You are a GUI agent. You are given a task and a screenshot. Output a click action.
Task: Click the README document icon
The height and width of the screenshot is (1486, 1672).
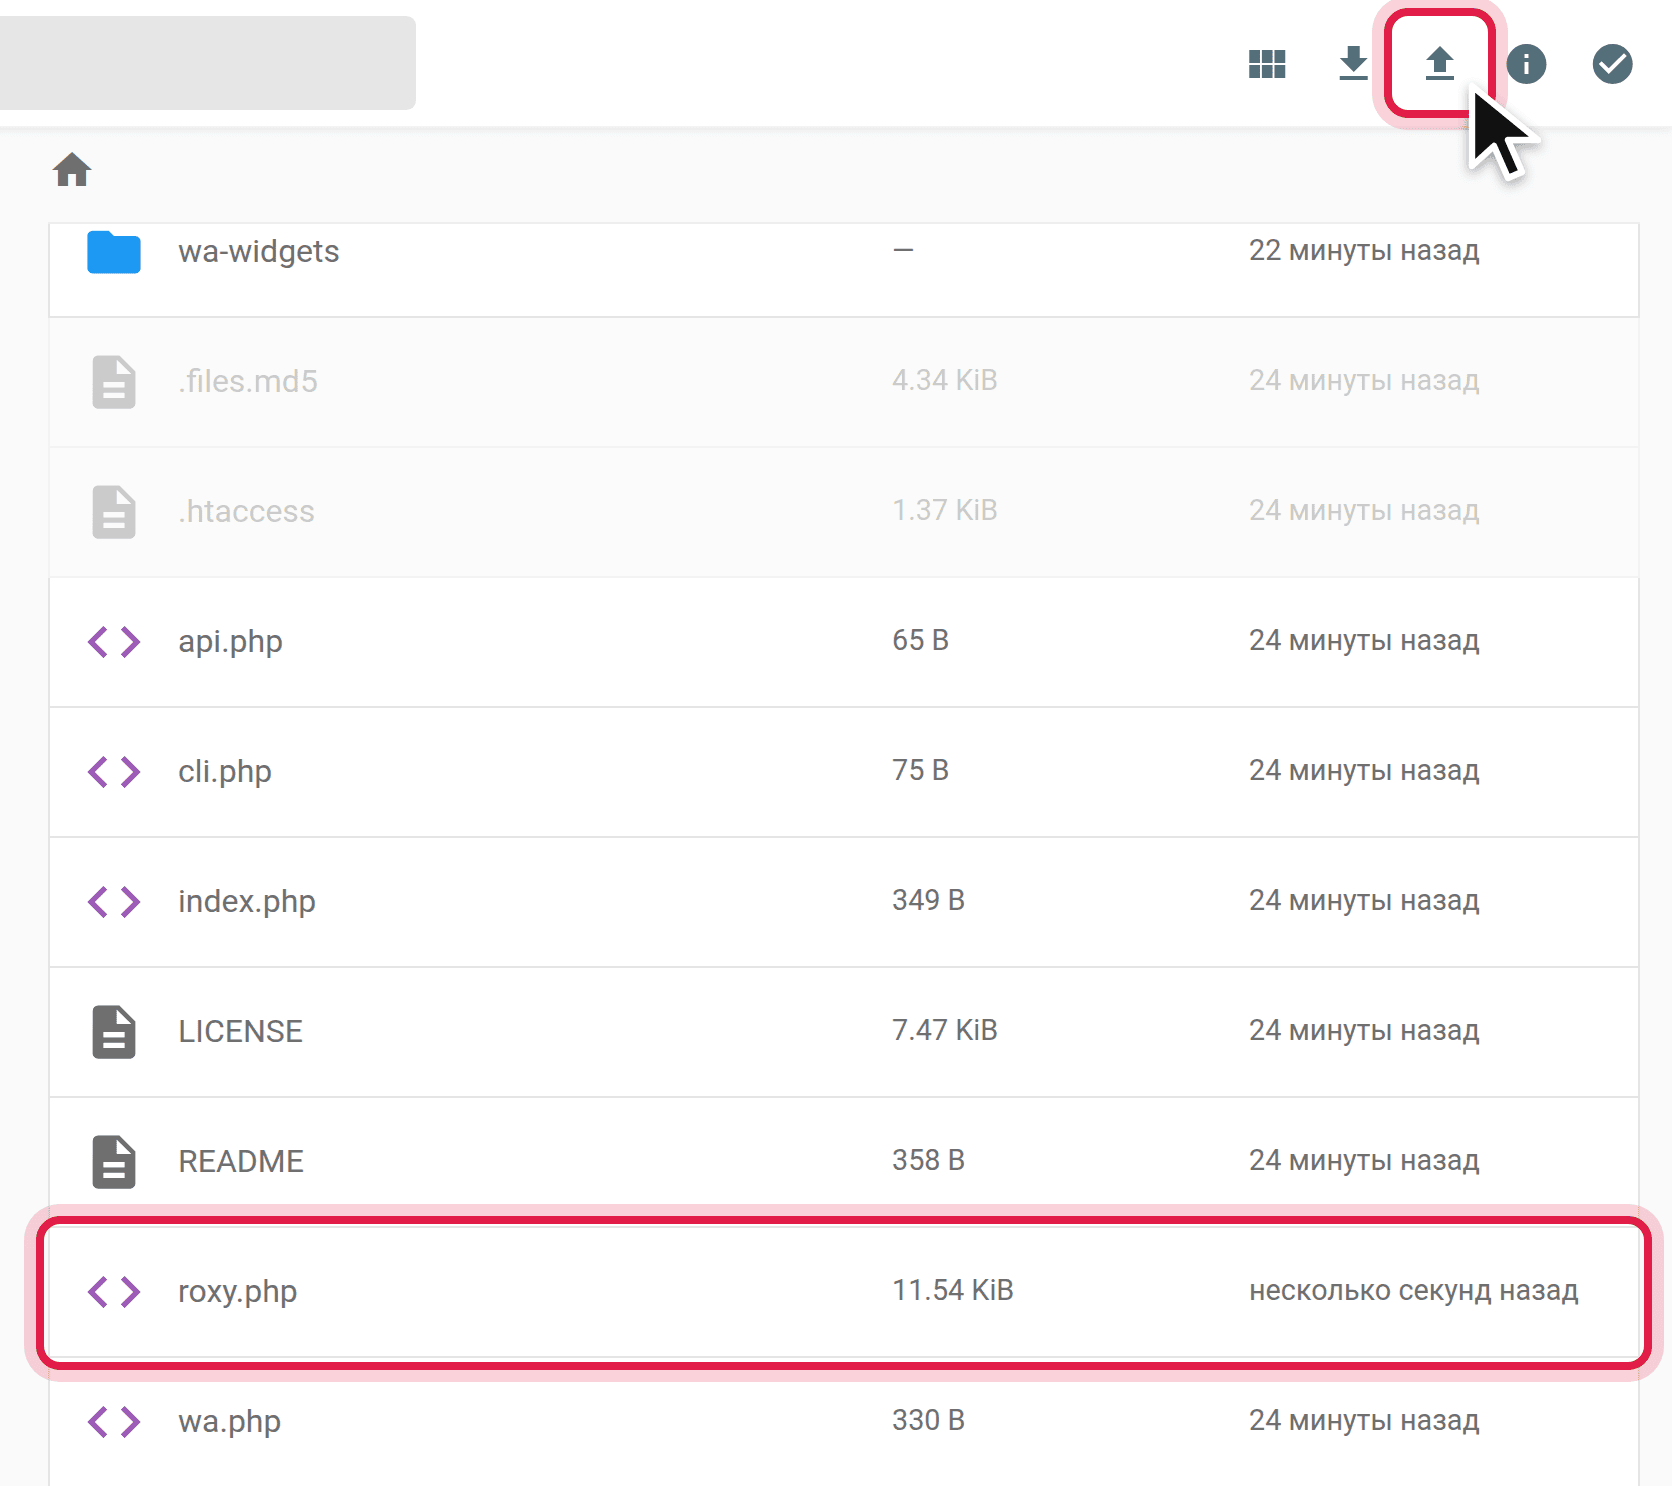(114, 1162)
